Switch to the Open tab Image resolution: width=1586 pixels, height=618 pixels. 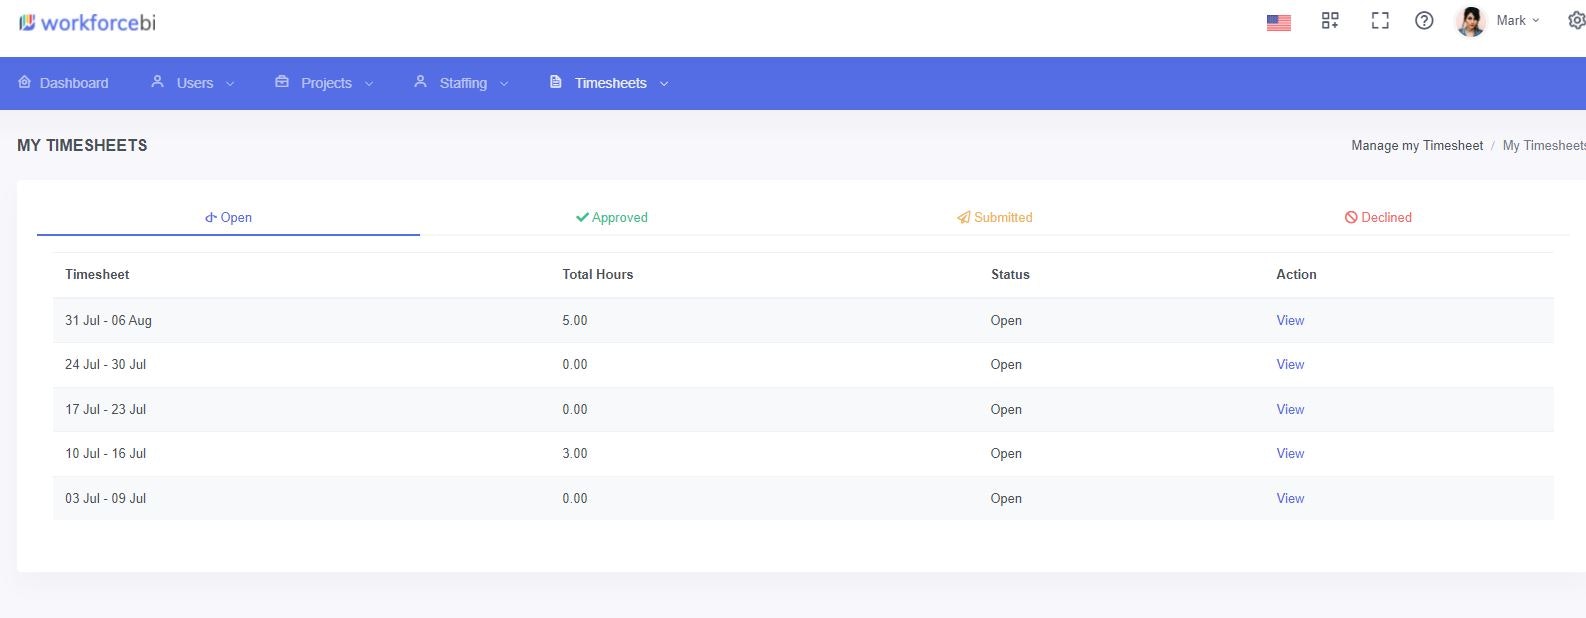[x=228, y=217]
